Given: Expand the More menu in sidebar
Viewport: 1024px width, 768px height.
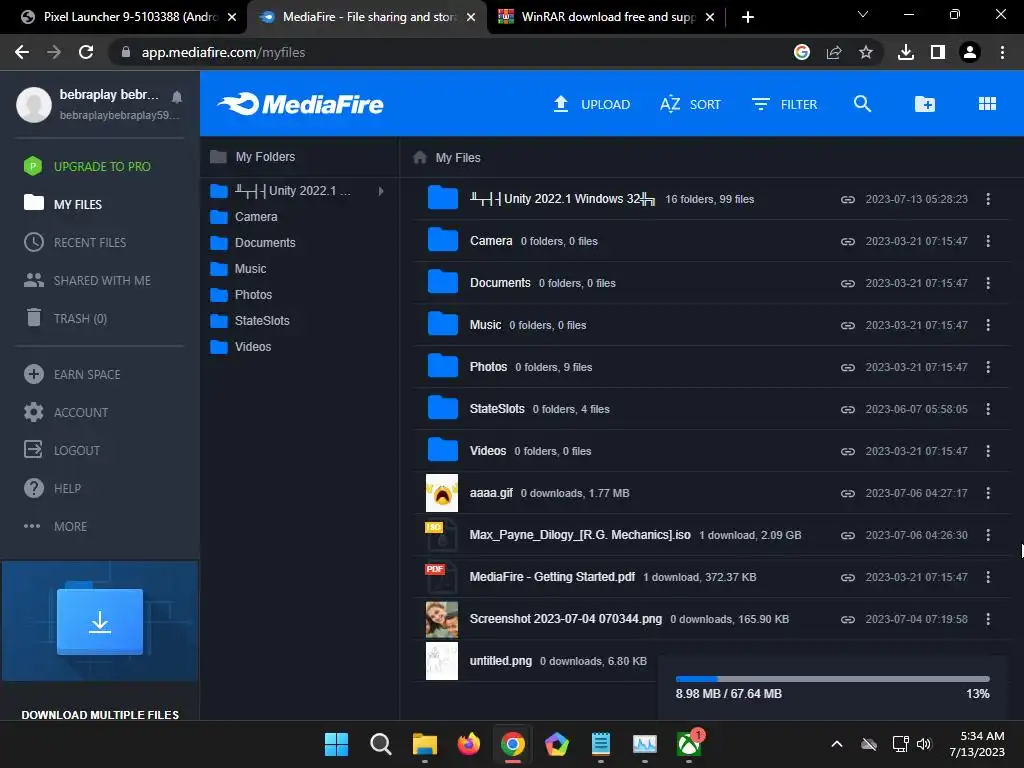Looking at the screenshot, I should 55,526.
